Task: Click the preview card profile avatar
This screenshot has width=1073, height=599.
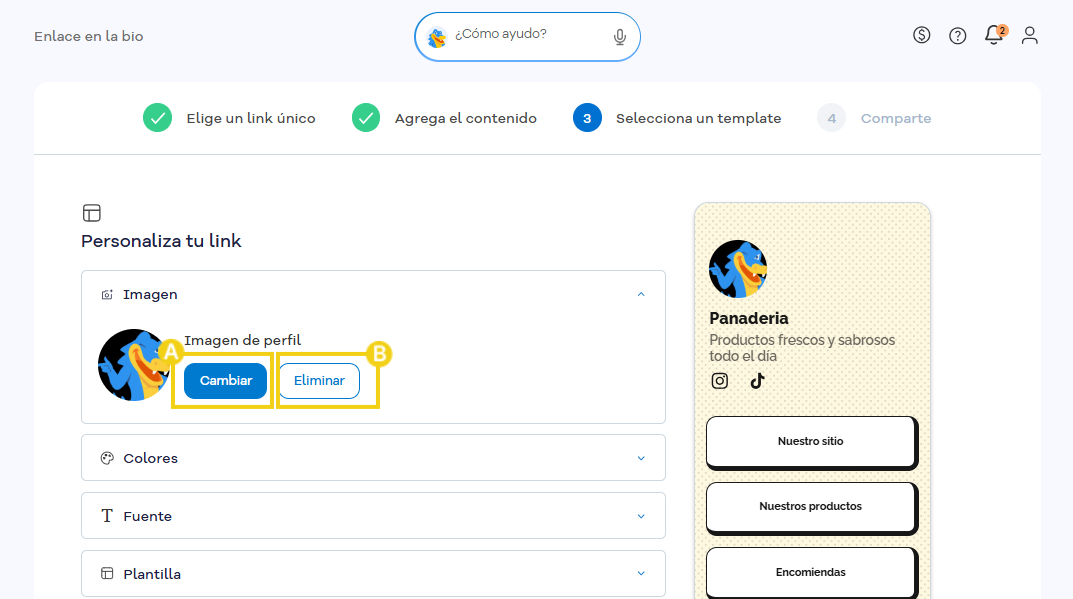Action: click(738, 269)
